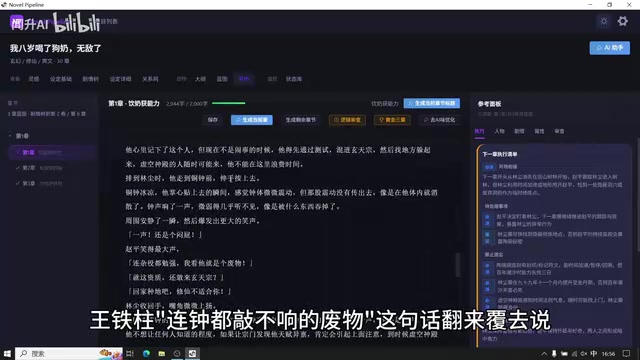Click the 下一章执行清单 card heading
Viewport: 640px width, 360px height.
click(500, 154)
